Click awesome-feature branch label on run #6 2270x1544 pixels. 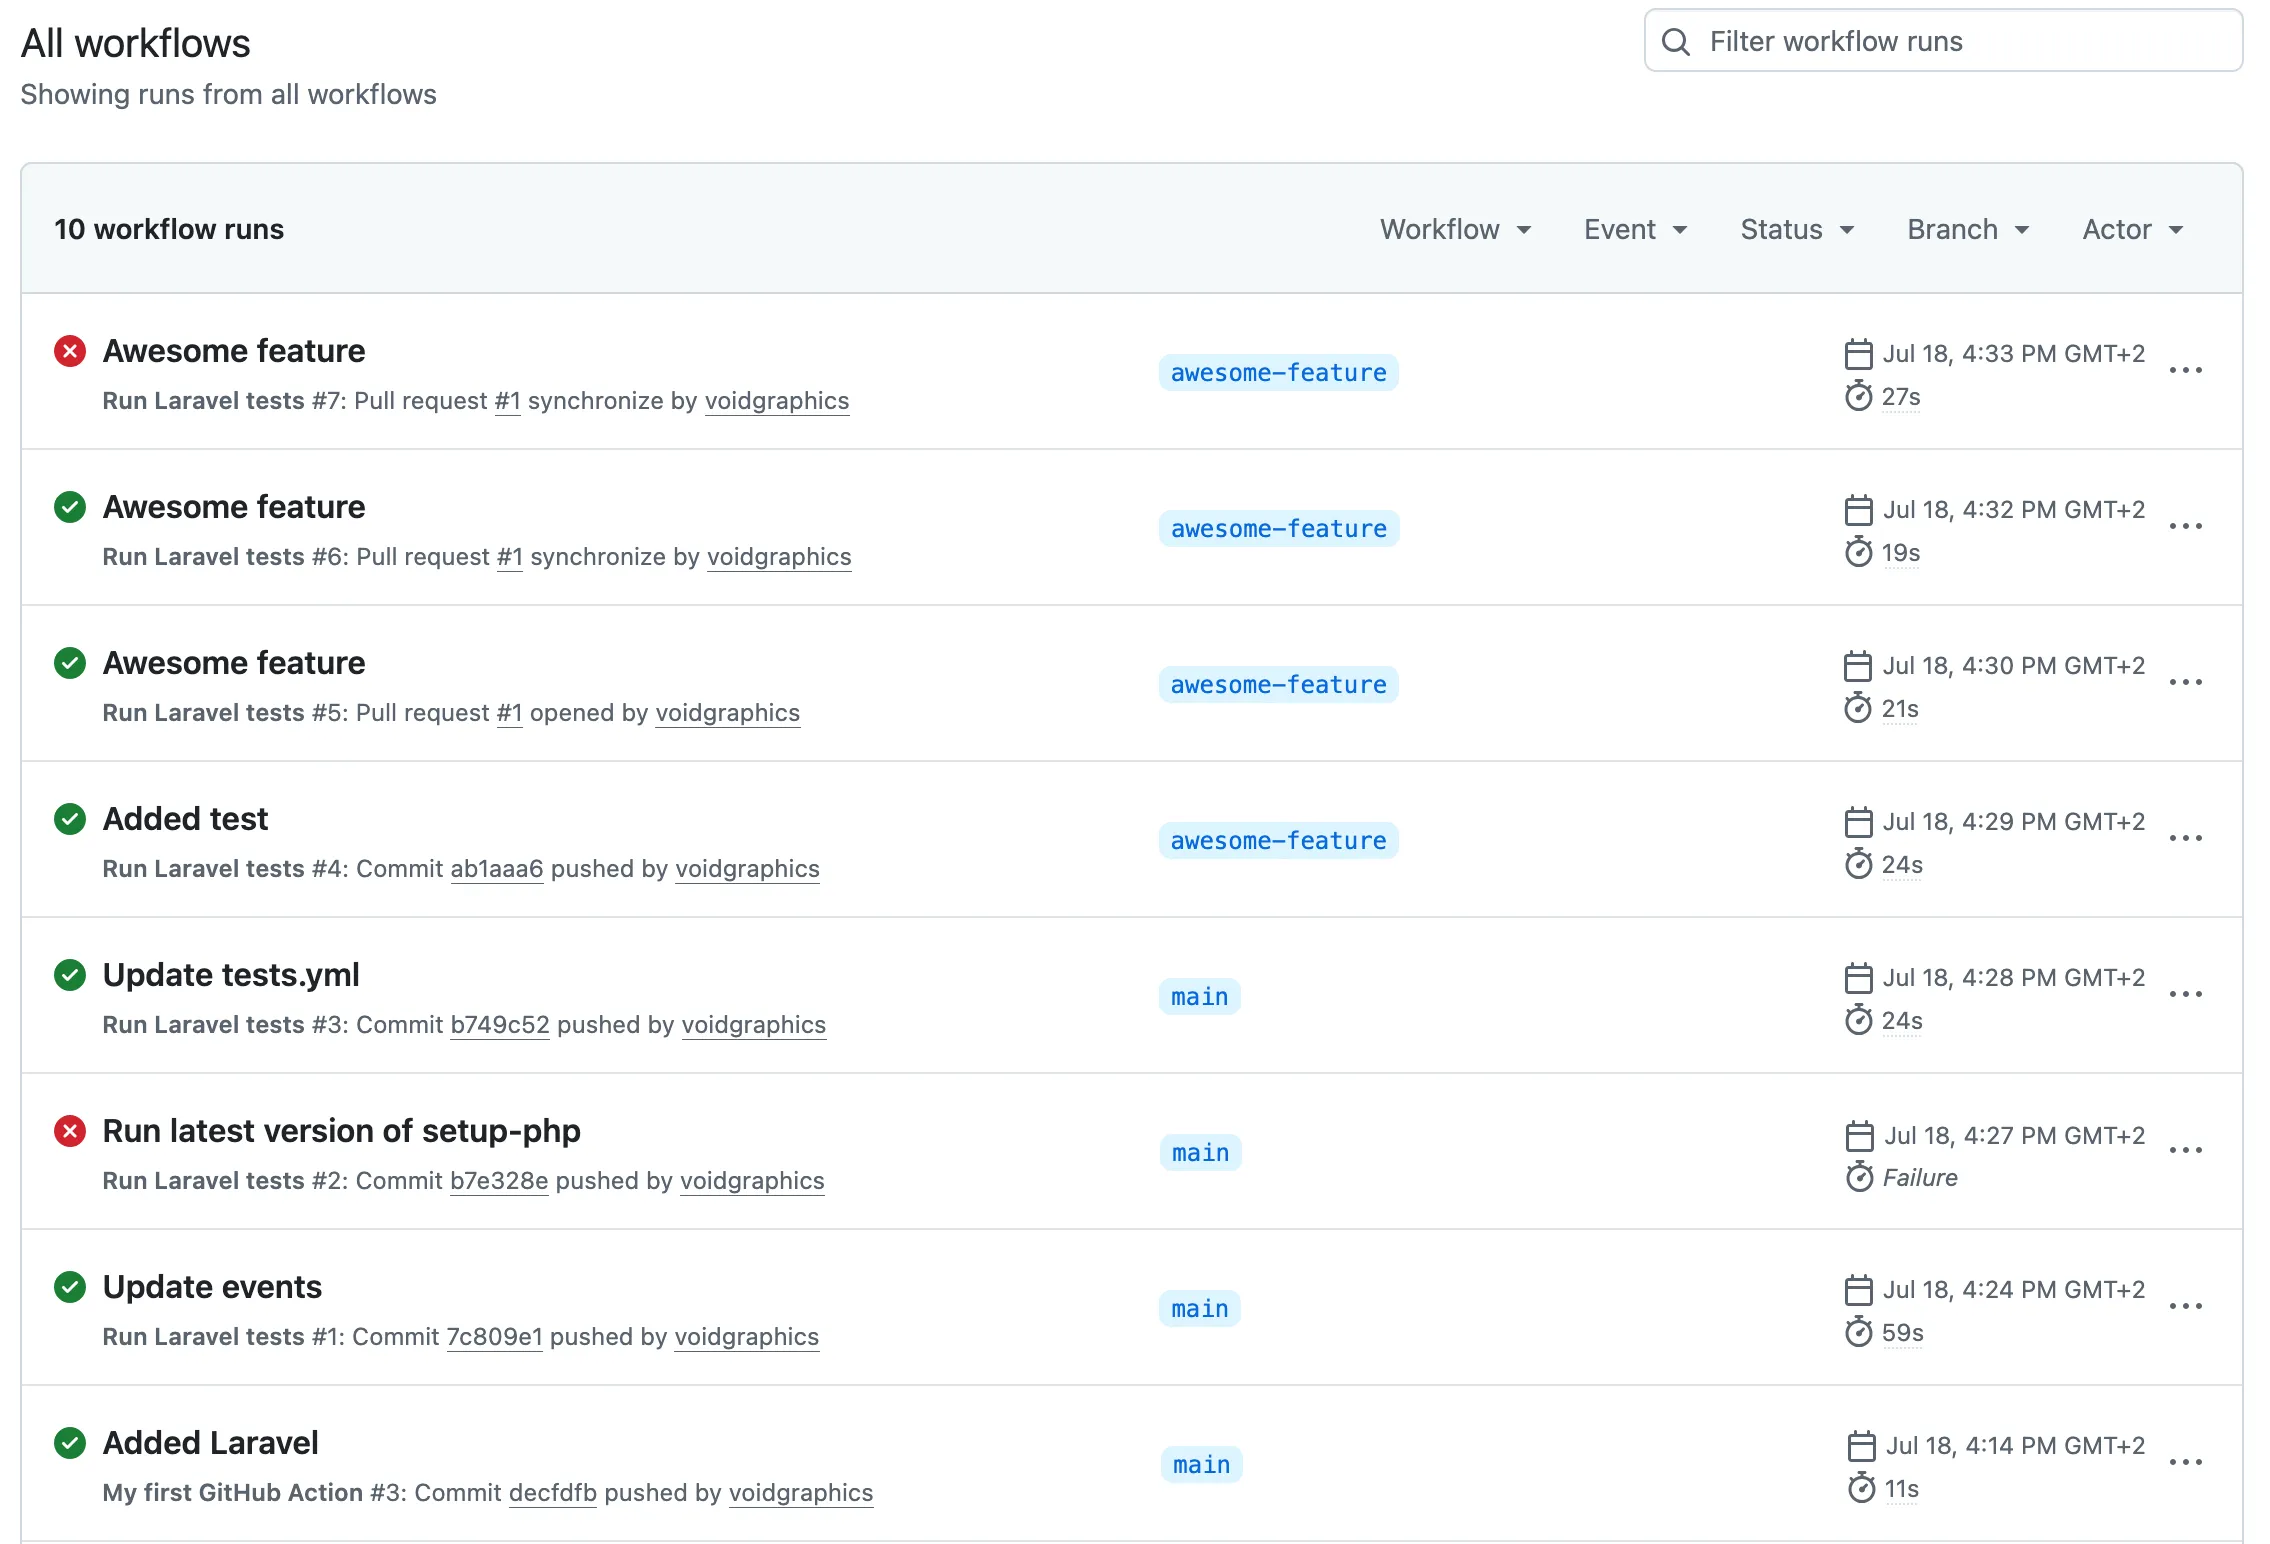(1279, 529)
